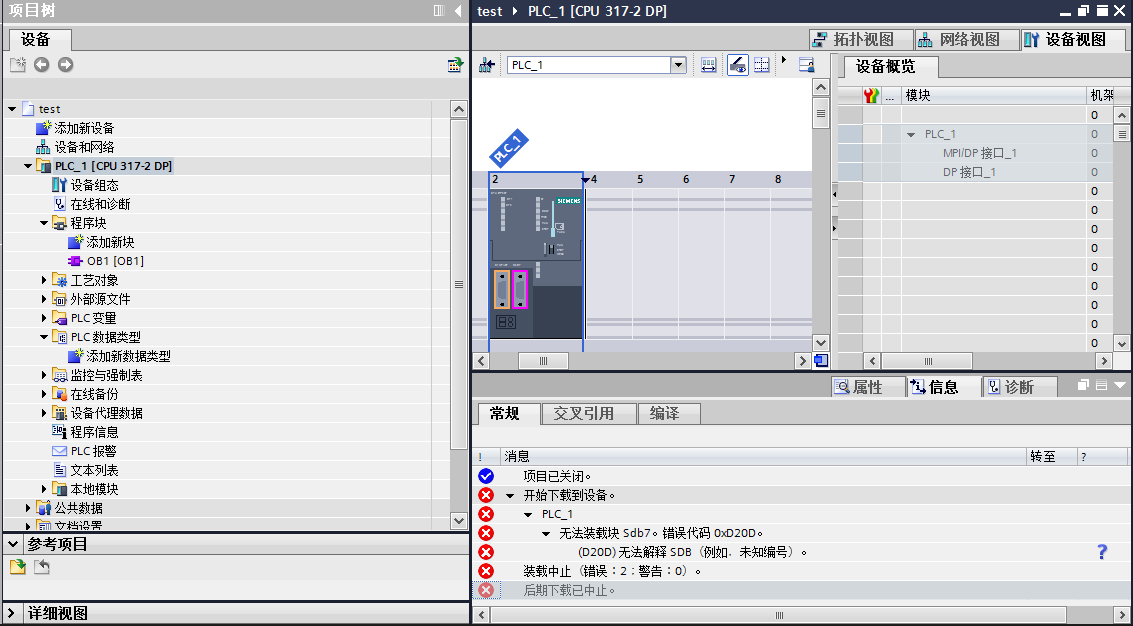The height and width of the screenshot is (626, 1133).
Task: Collapse 无法装载块 Sdb7 message
Action: click(x=546, y=533)
